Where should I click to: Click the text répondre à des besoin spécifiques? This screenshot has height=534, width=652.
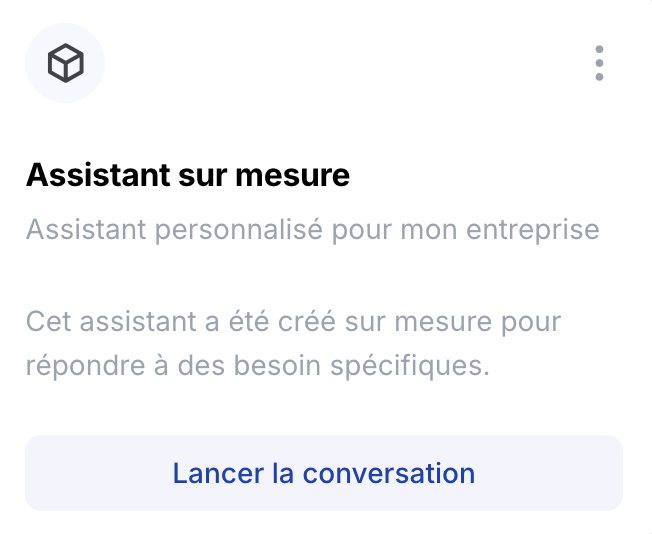coord(258,366)
